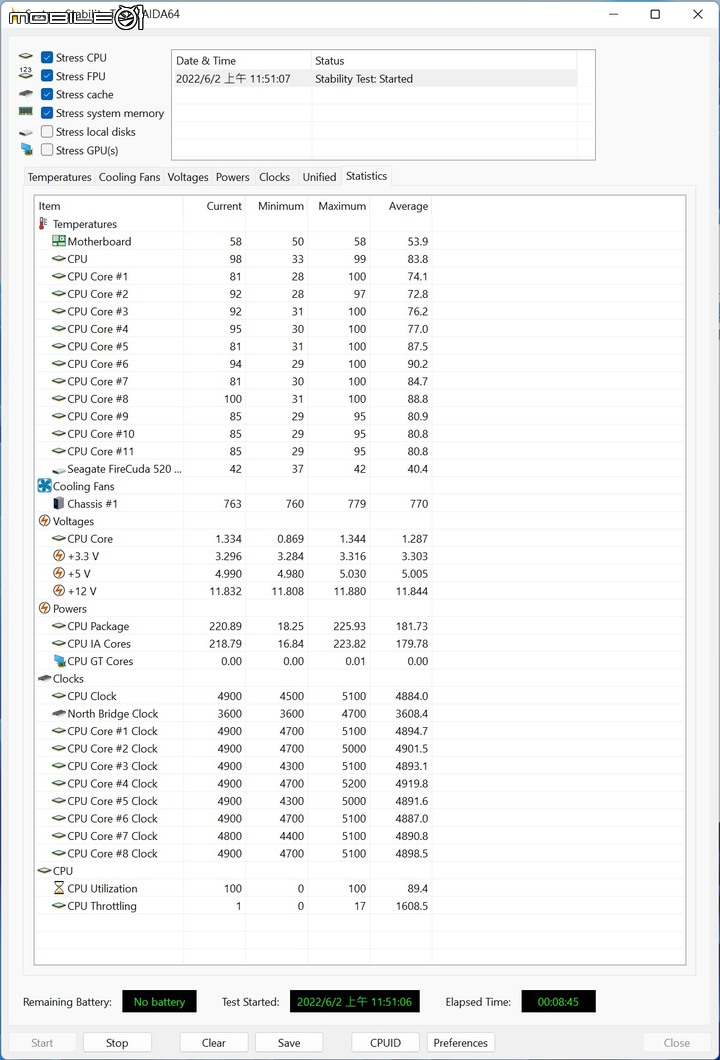Click the Minimum column header
The image size is (720, 1060).
[277, 206]
